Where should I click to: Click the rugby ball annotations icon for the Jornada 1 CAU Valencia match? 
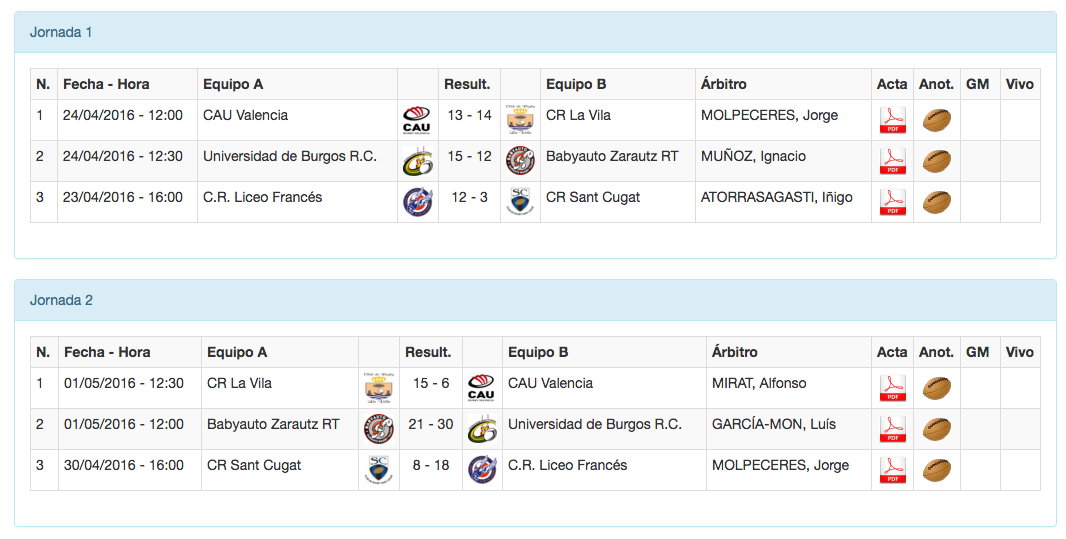pyautogui.click(x=936, y=121)
